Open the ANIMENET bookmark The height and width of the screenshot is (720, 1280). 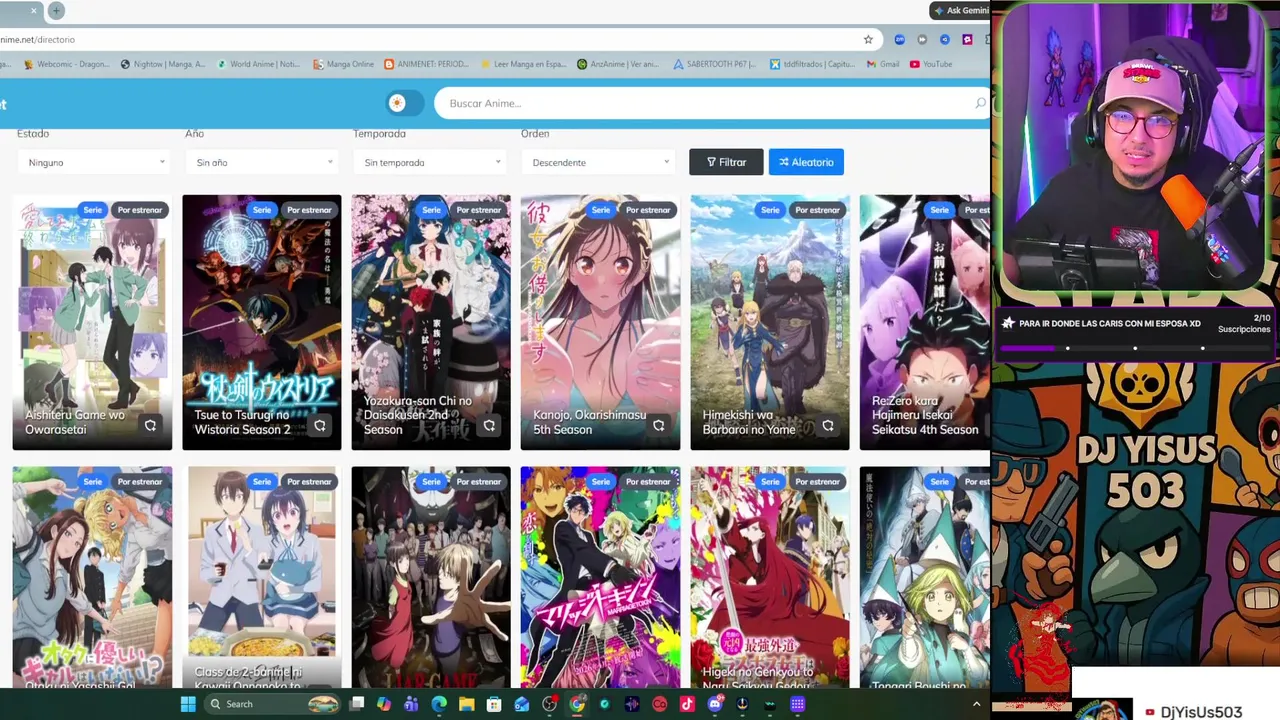coord(426,64)
